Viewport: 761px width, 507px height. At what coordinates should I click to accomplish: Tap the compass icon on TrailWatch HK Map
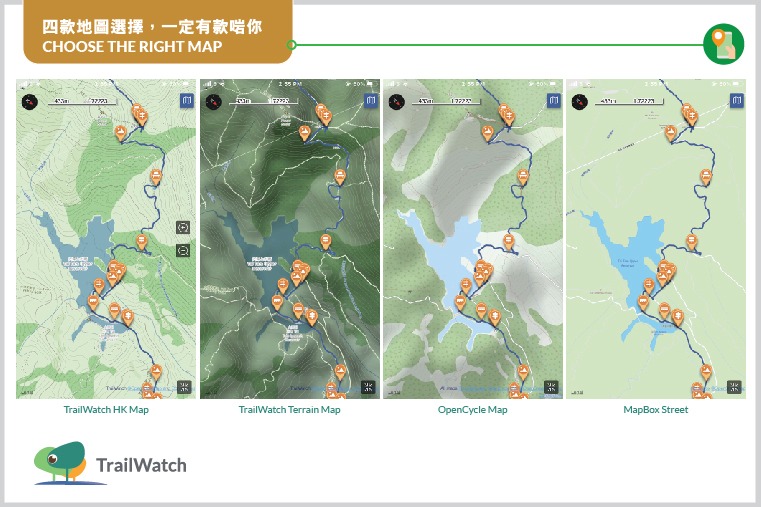click(x=29, y=101)
